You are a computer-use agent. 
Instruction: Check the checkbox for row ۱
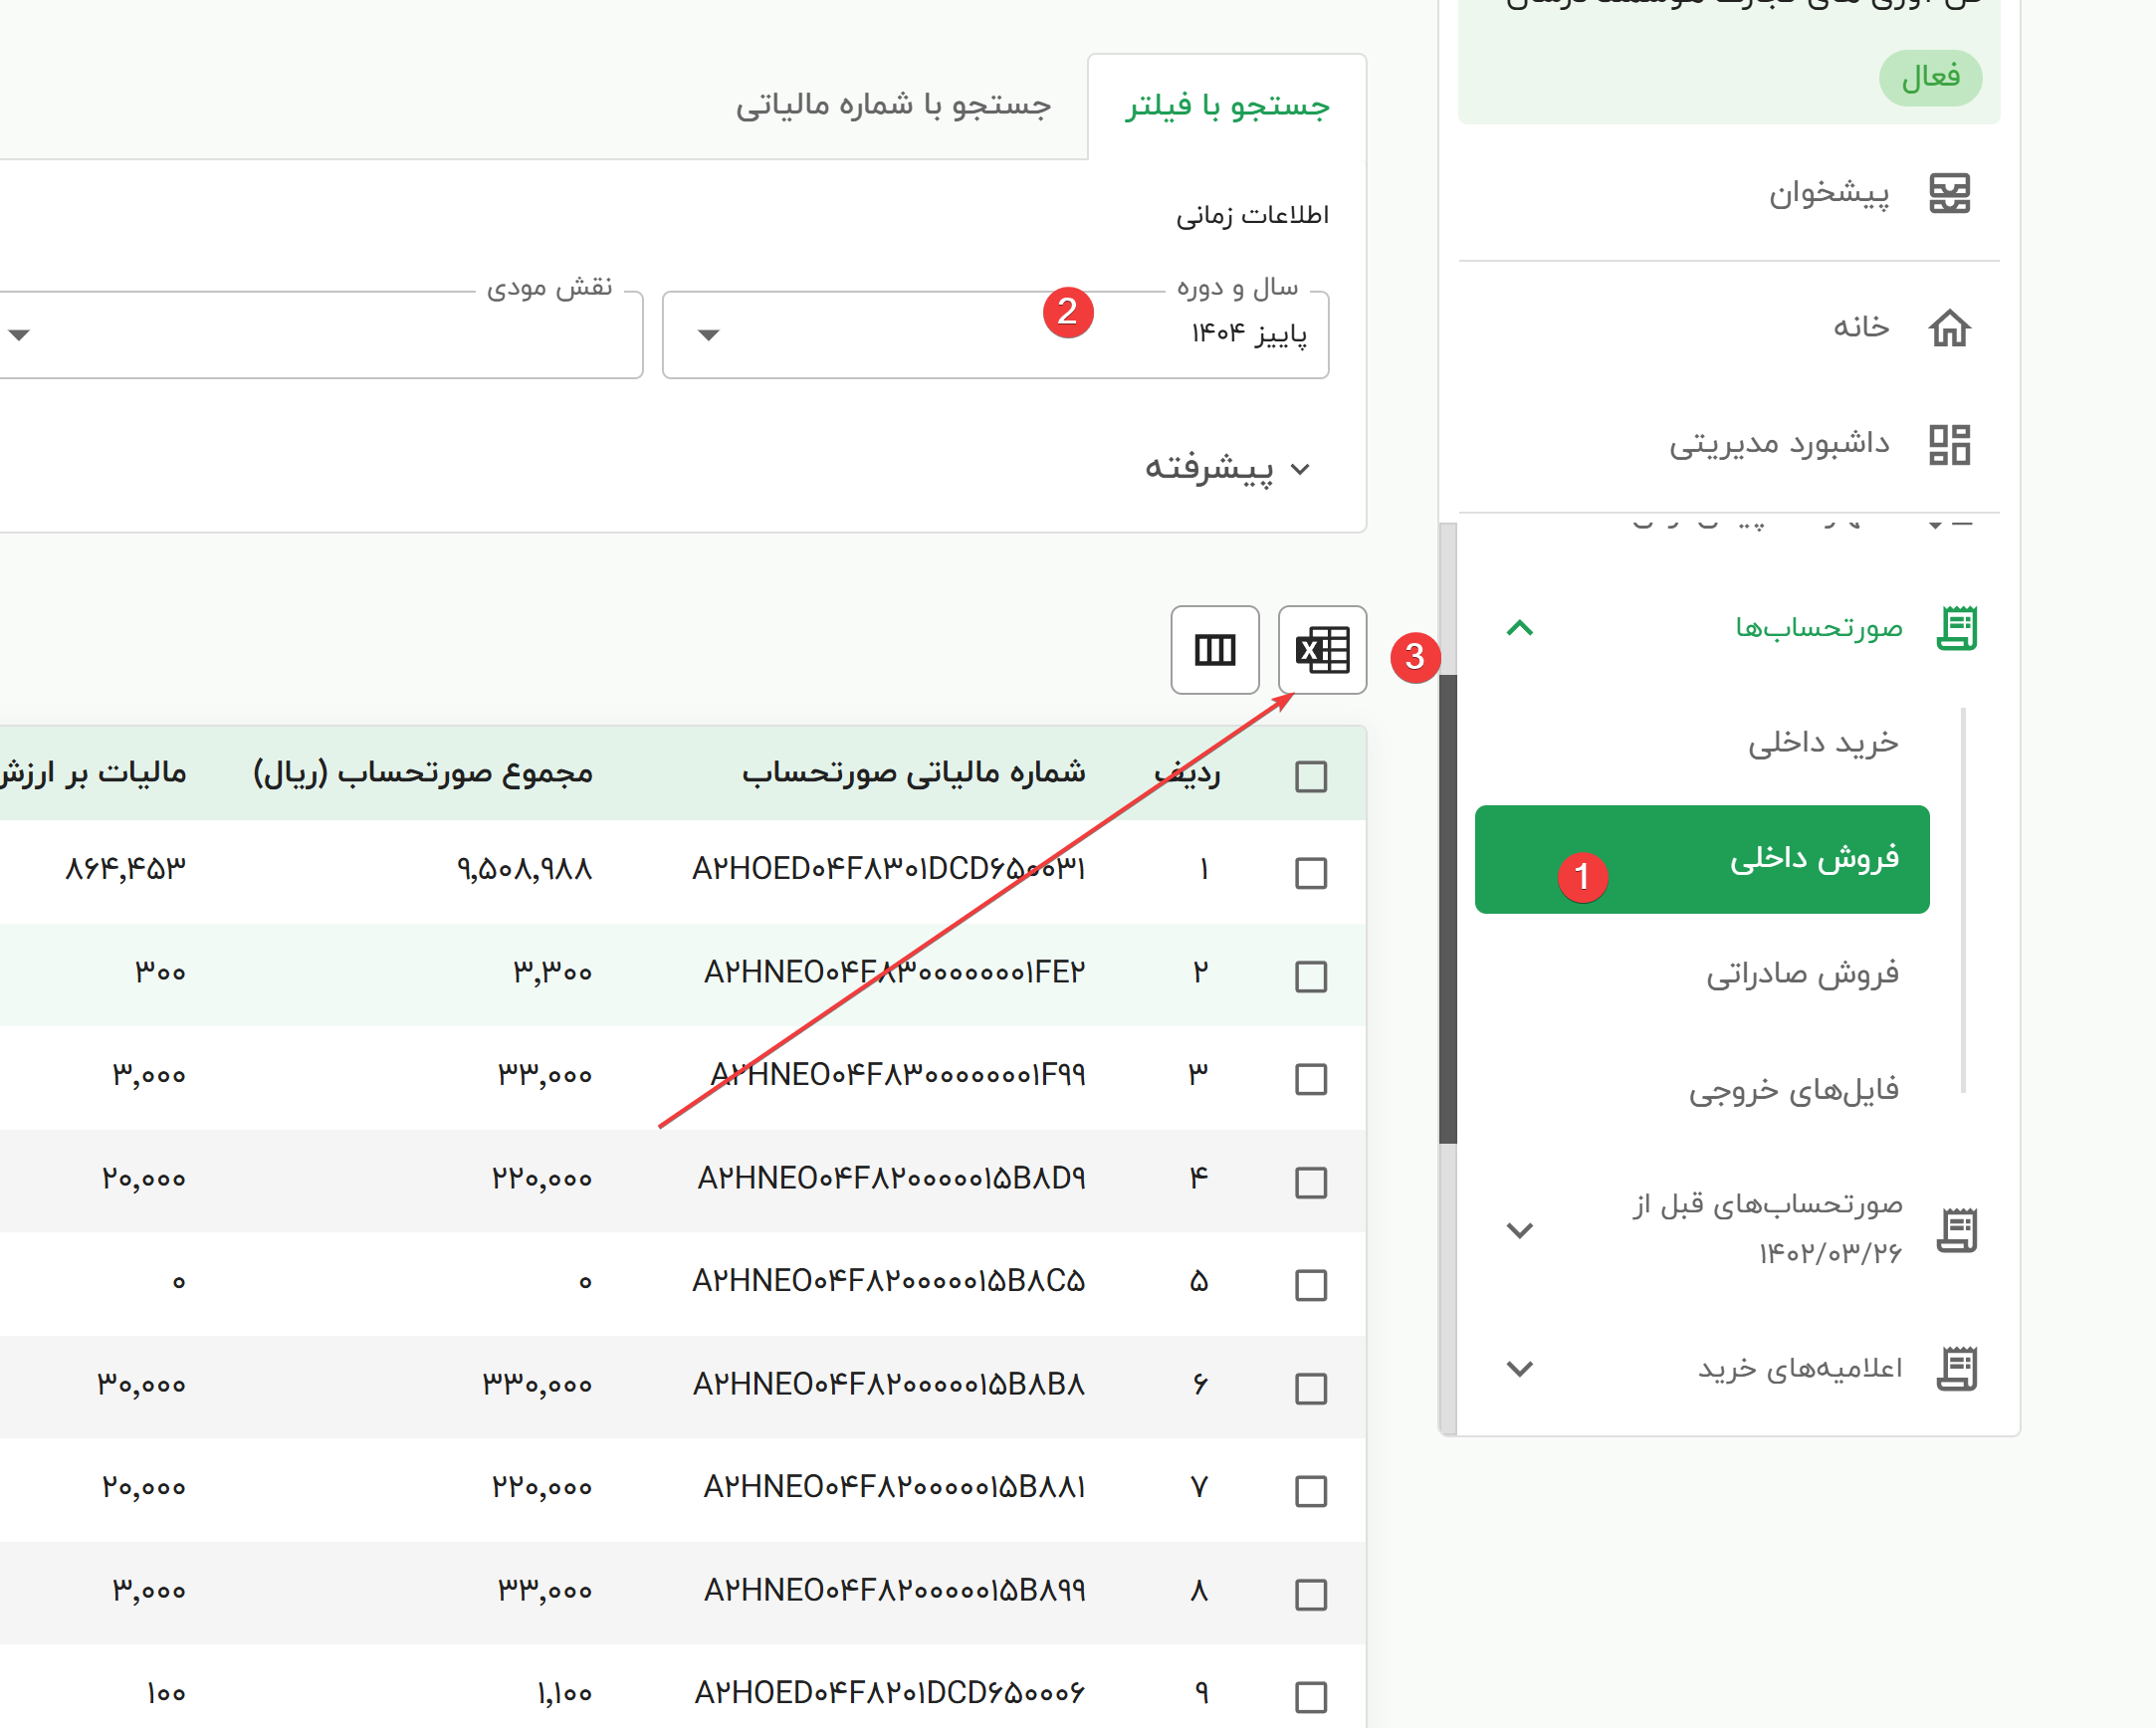[1310, 873]
